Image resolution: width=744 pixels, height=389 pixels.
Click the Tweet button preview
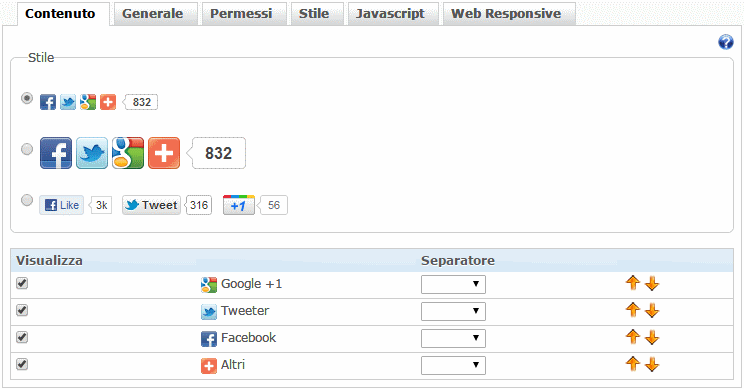click(x=151, y=205)
